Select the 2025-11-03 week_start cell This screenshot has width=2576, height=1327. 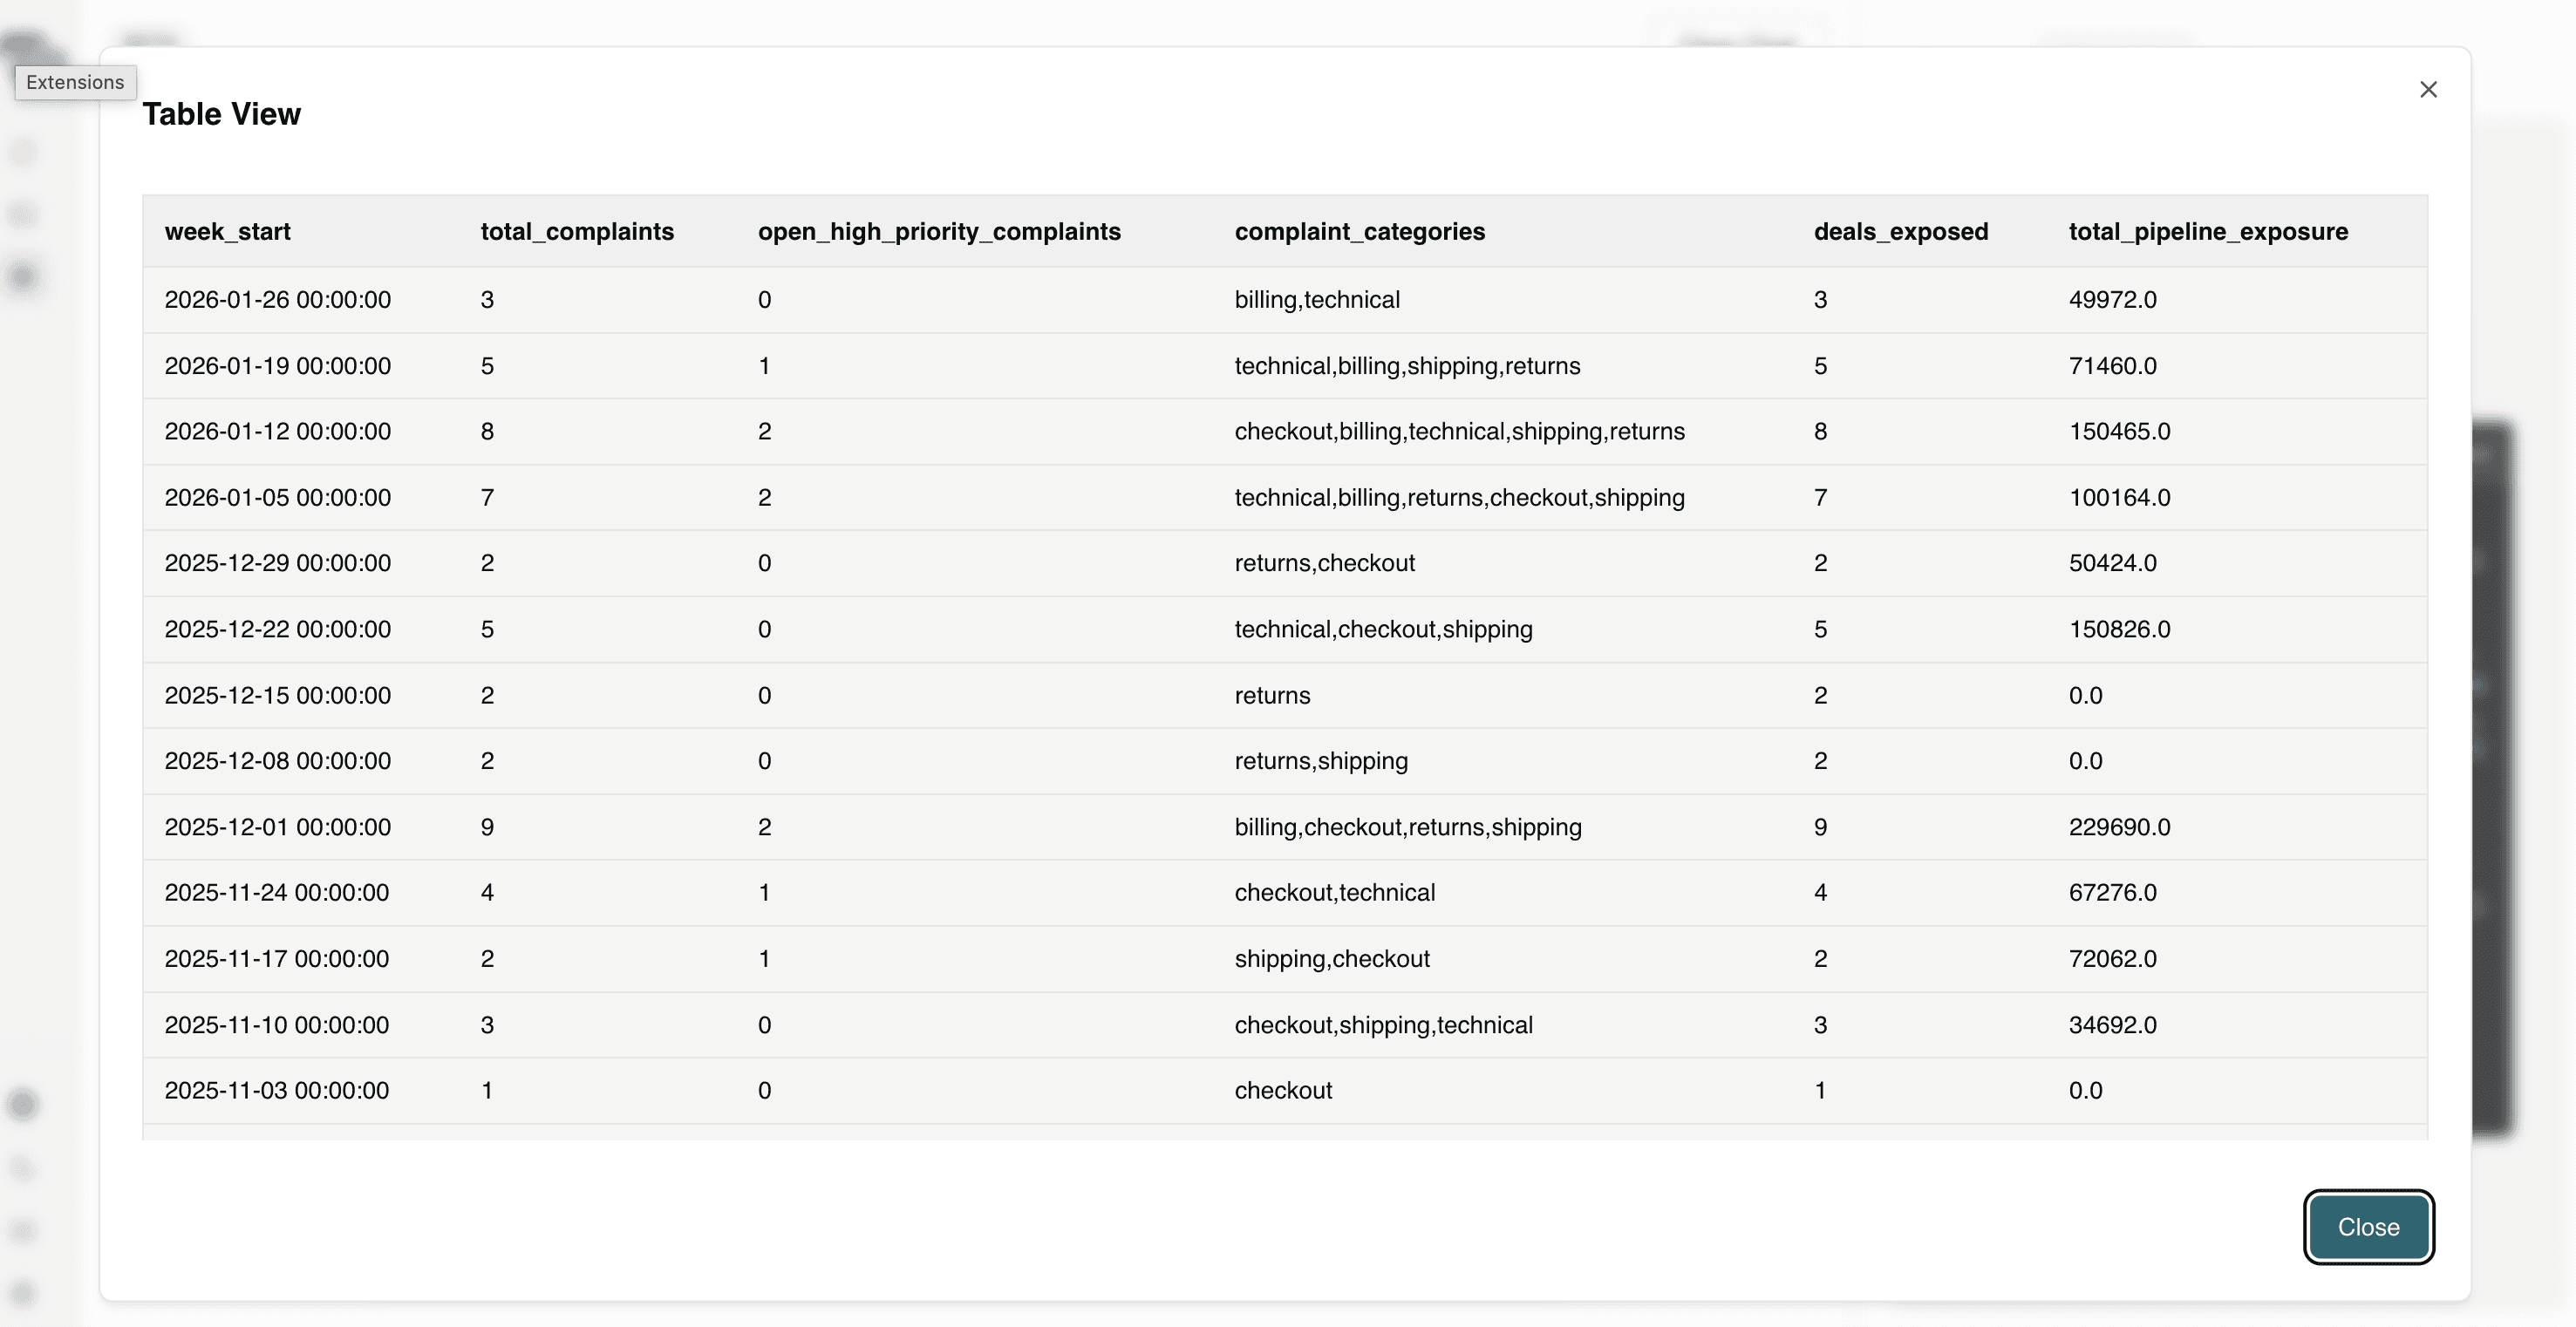click(276, 1090)
